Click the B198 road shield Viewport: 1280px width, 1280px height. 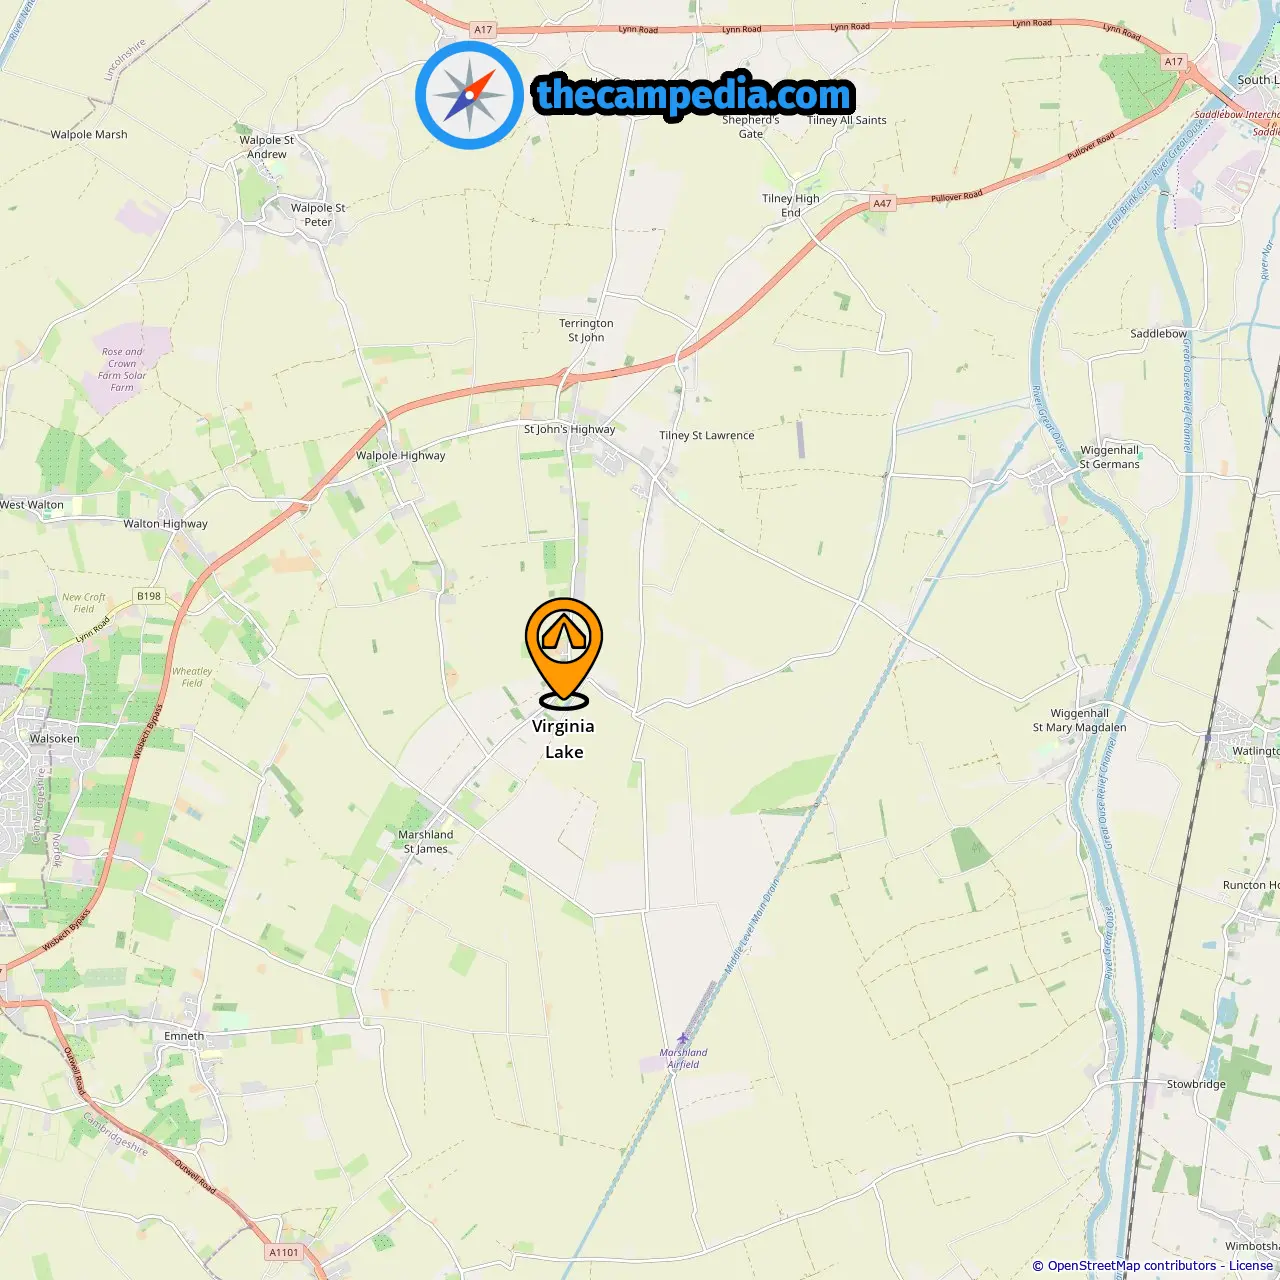click(x=149, y=596)
